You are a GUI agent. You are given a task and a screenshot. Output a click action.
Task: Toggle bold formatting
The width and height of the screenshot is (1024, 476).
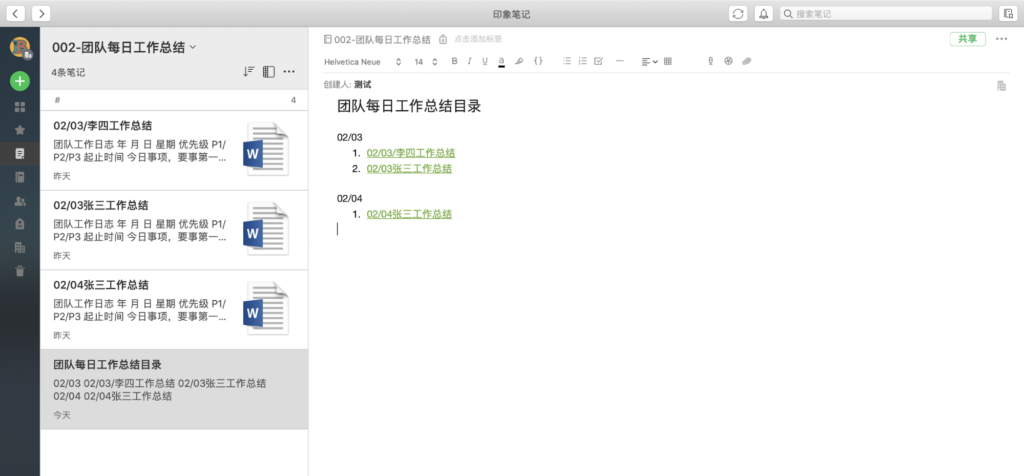coord(454,61)
